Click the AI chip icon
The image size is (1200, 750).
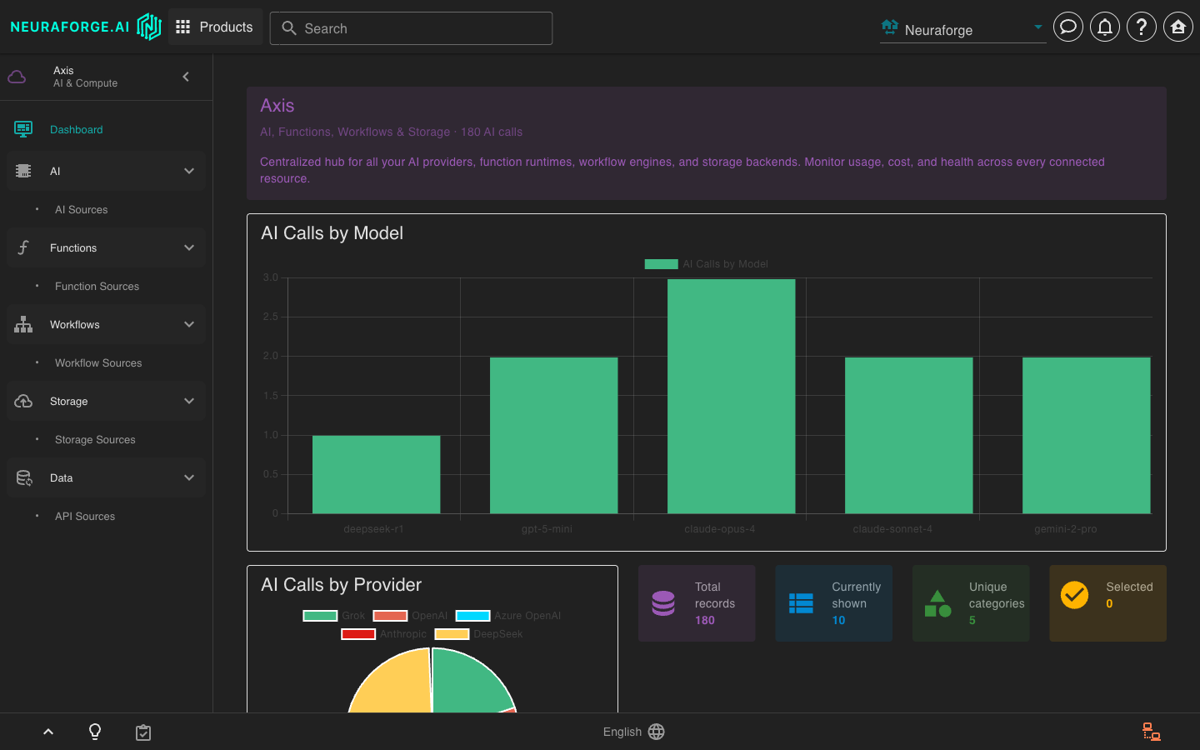pyautogui.click(x=23, y=171)
